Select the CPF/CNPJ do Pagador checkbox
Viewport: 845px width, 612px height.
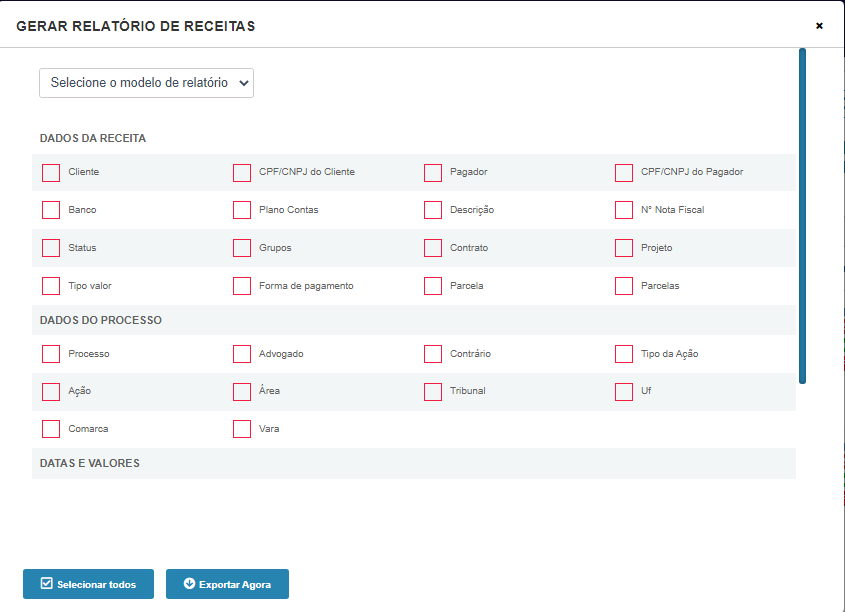coord(624,173)
